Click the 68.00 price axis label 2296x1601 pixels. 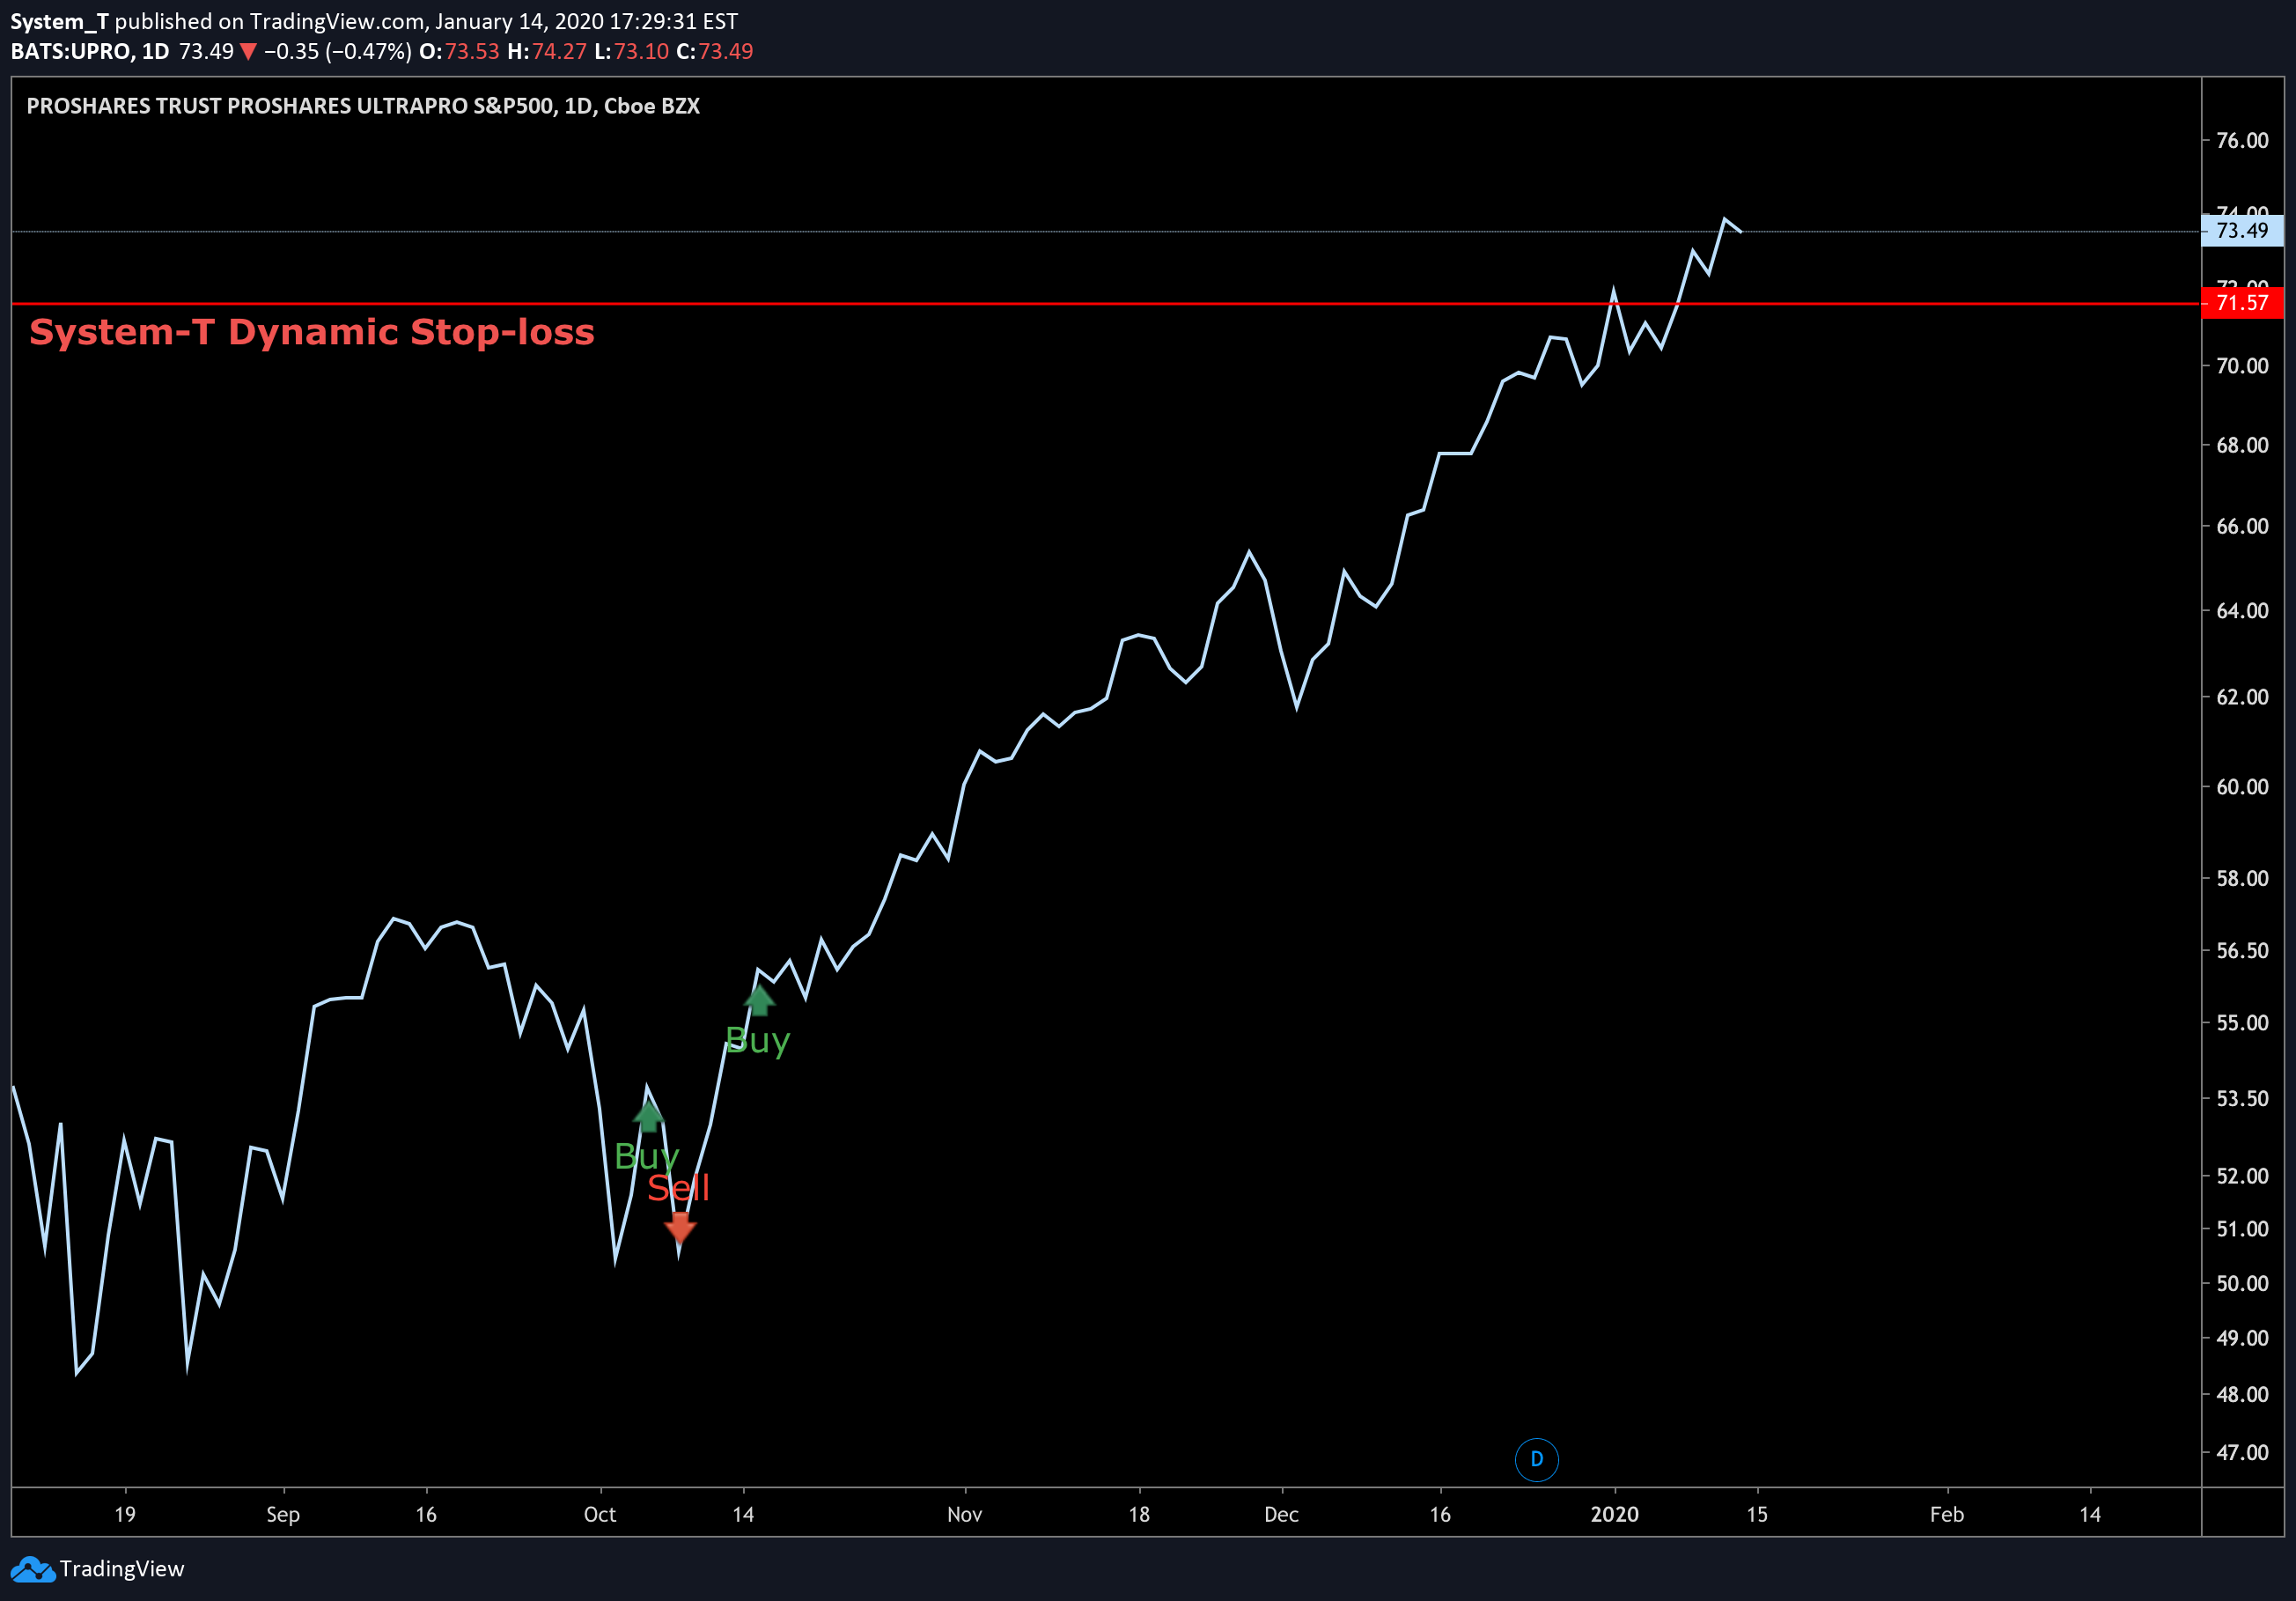2242,445
